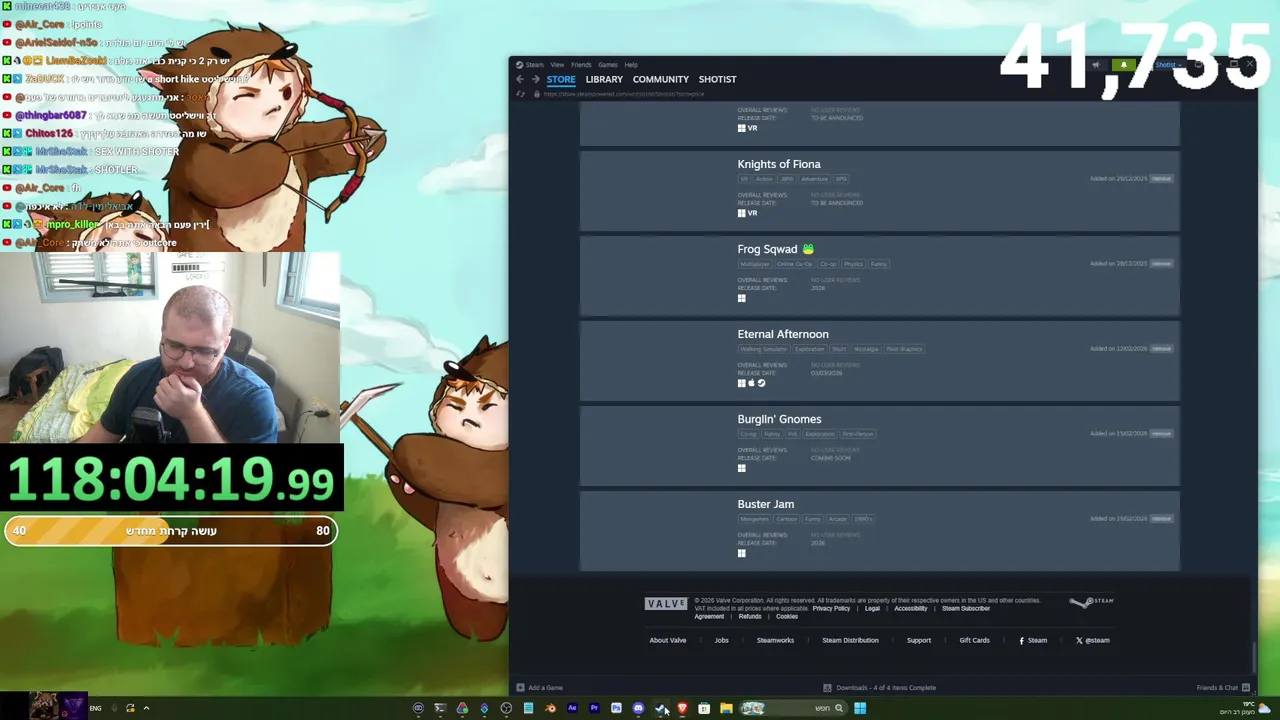1280x720 pixels.
Task: Click the macOS icon under Eternal Afternoon
Action: [751, 383]
